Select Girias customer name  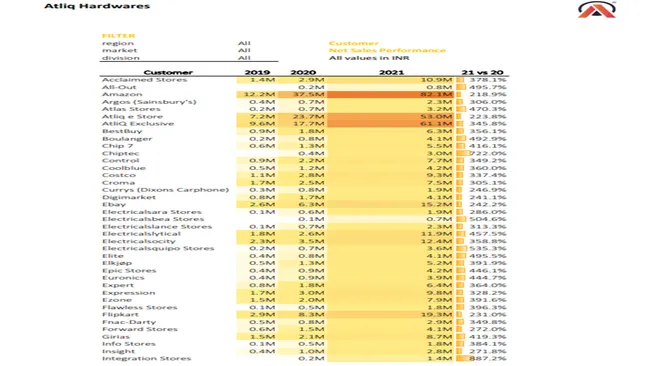[x=116, y=337]
